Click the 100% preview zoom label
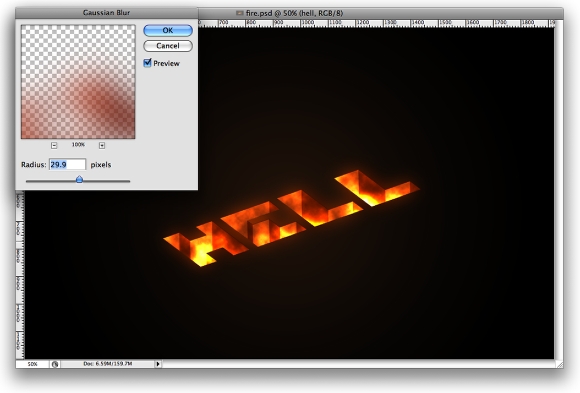 [x=78, y=145]
